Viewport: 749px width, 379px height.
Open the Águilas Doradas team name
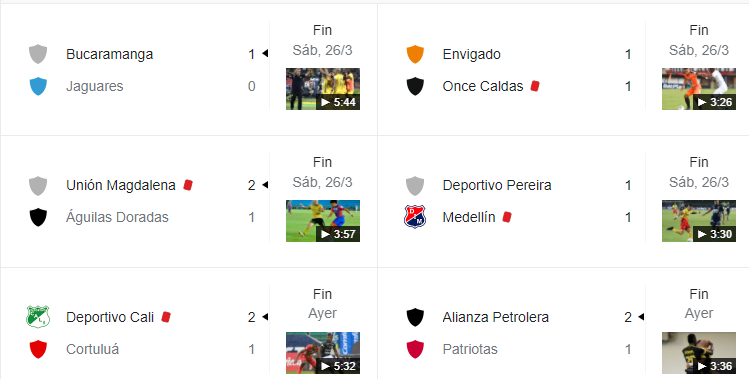point(117,217)
